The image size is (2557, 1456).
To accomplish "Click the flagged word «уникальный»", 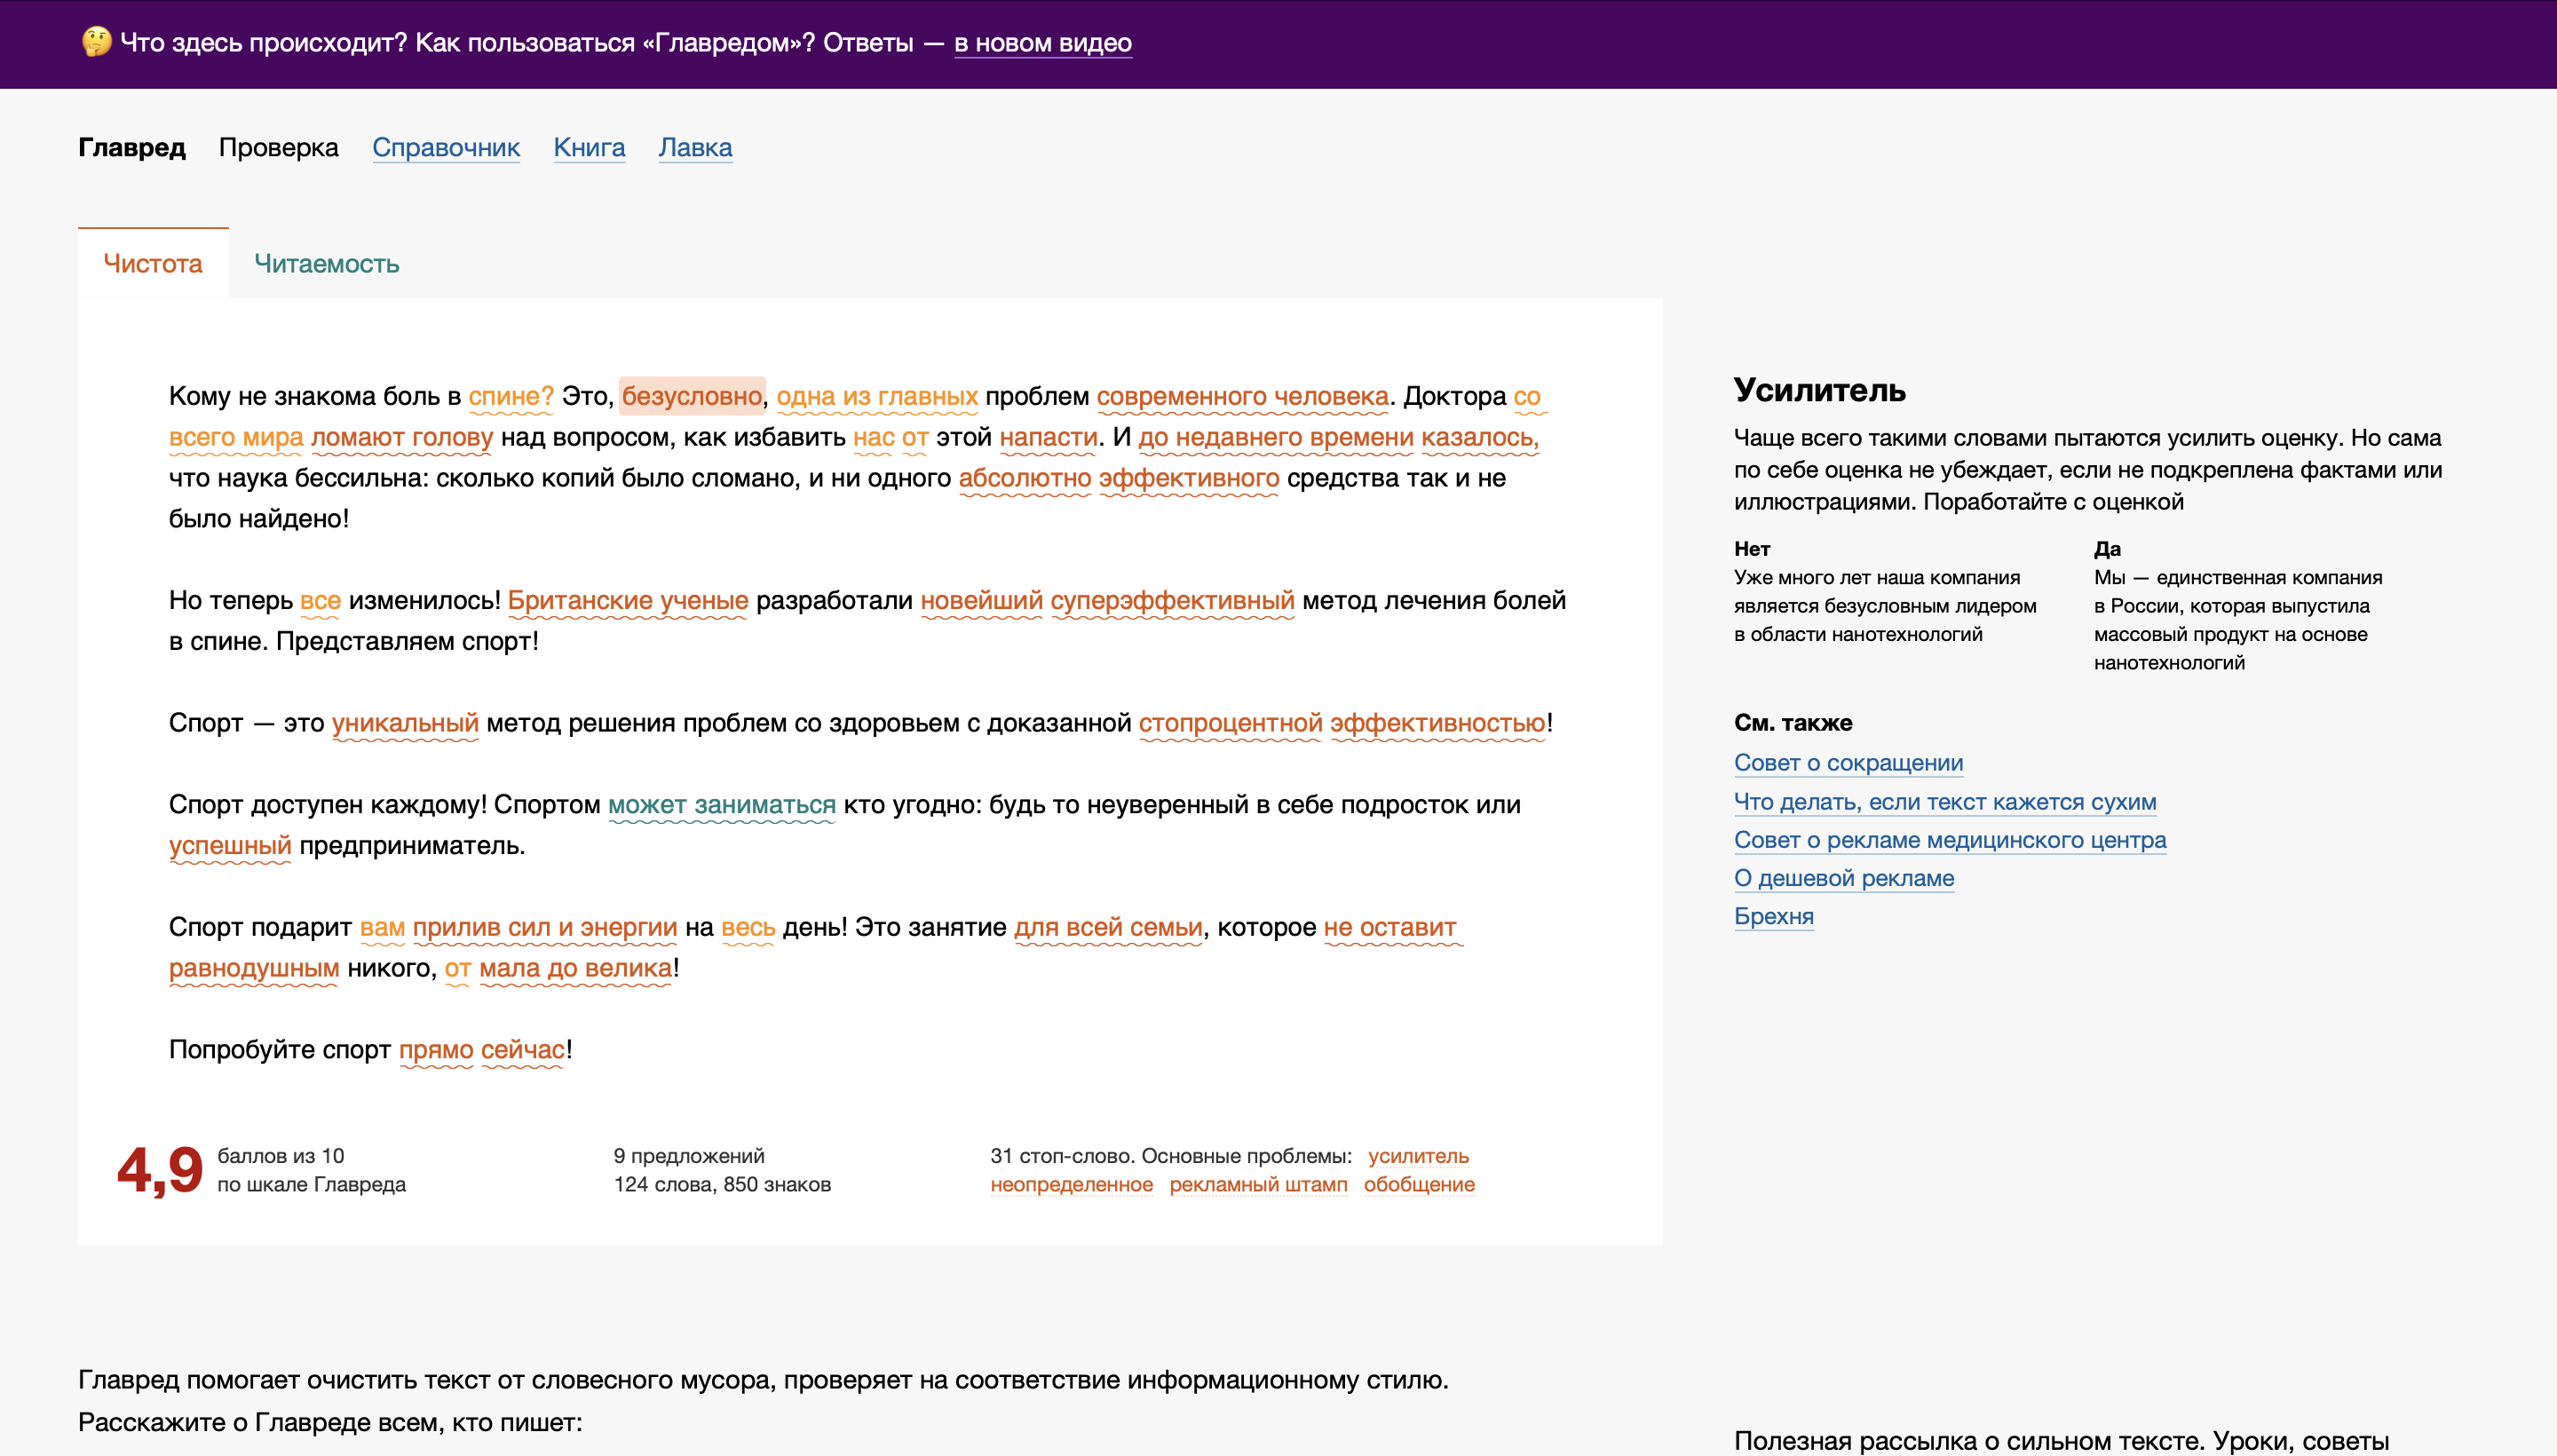I will (405, 723).
